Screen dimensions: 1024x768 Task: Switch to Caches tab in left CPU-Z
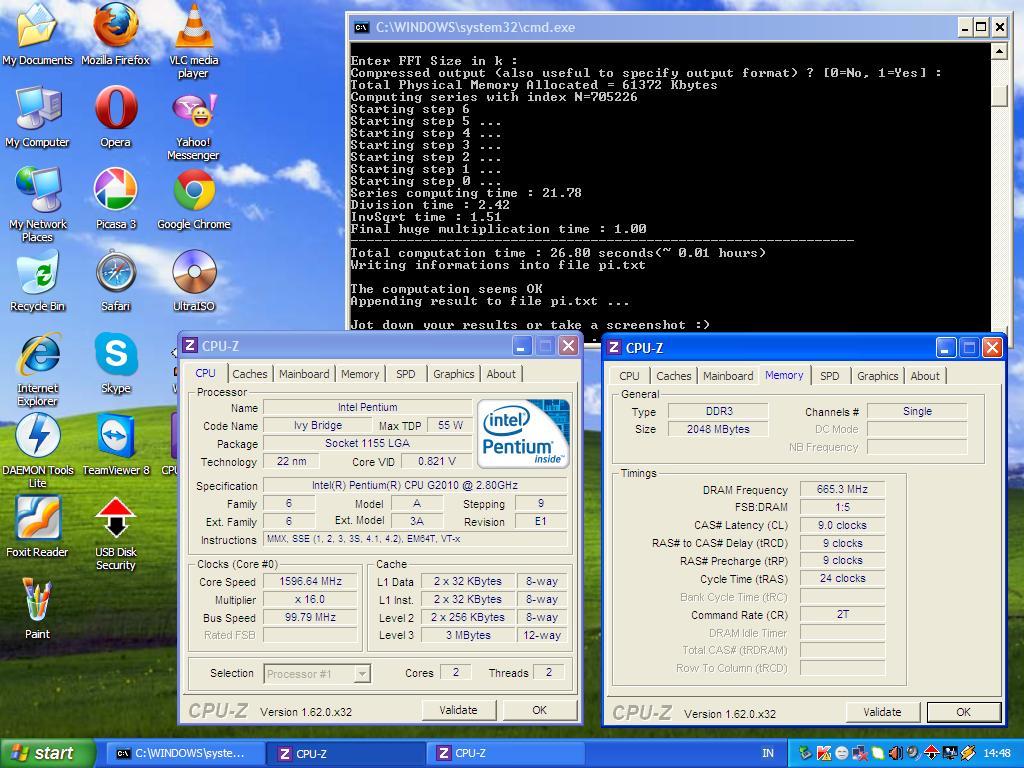click(249, 374)
